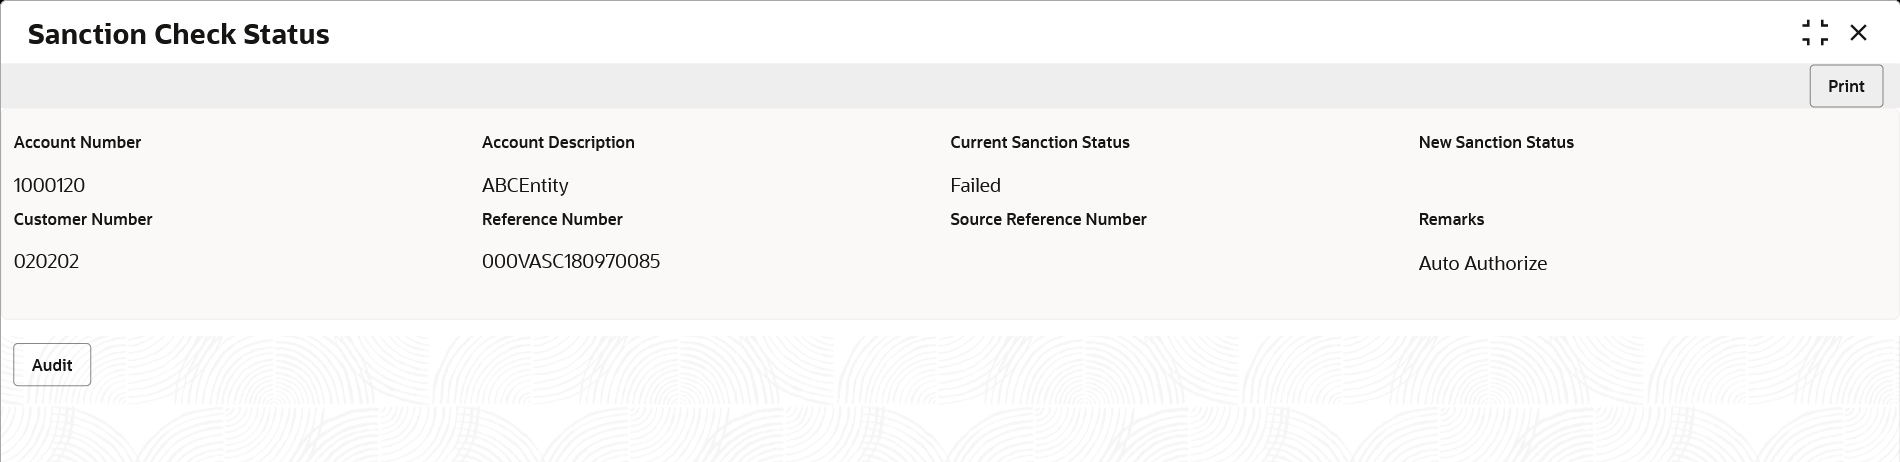Click the Remarks label
Viewport: 1900px width, 462px height.
tap(1451, 219)
